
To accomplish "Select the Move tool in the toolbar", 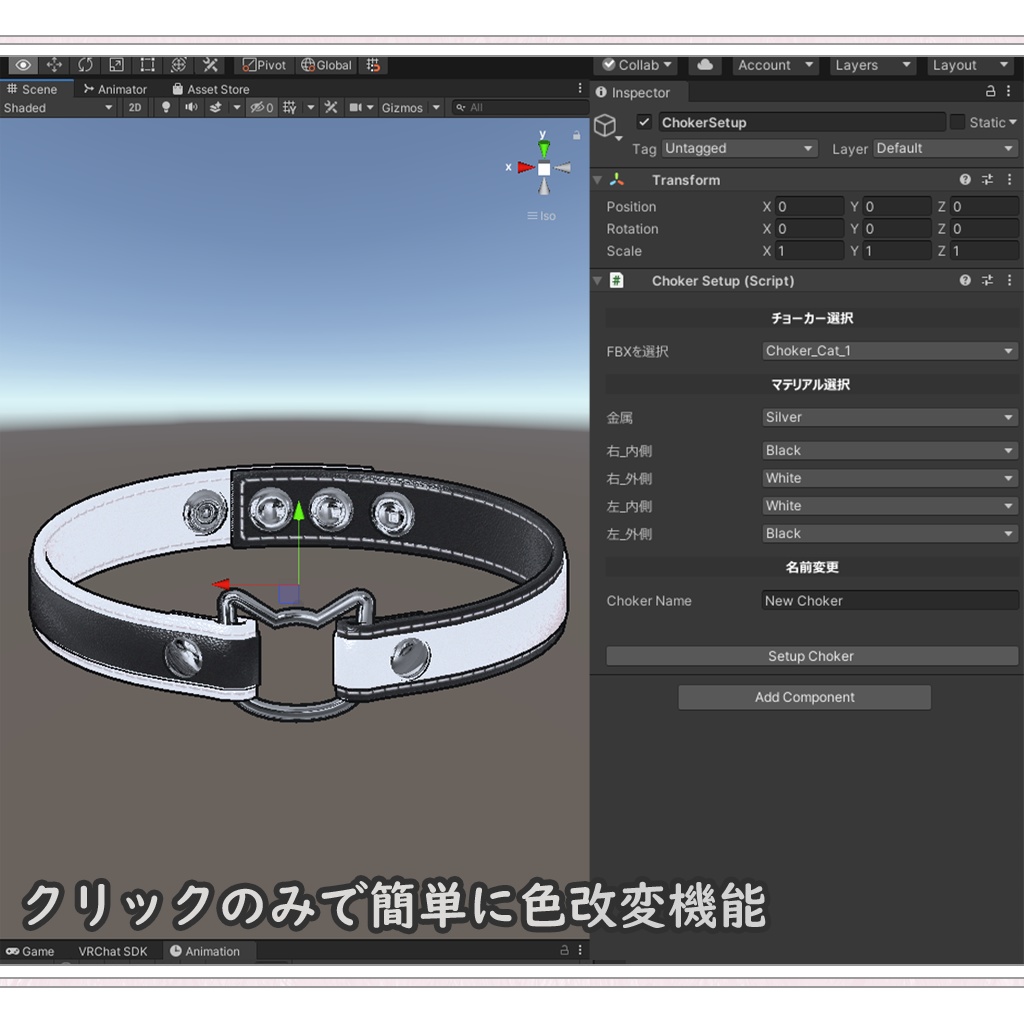I will point(55,64).
